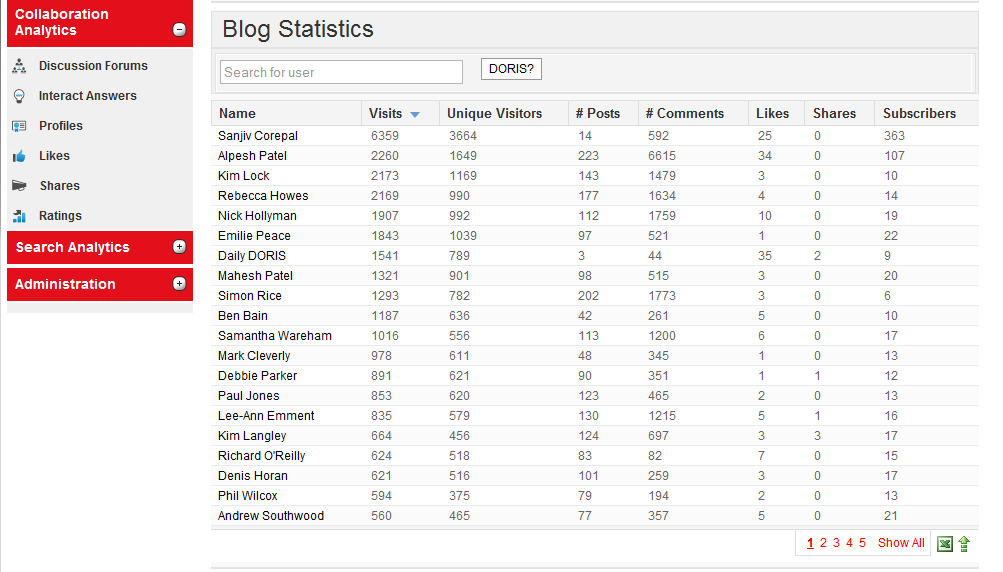Go to page 3 of results

836,543
